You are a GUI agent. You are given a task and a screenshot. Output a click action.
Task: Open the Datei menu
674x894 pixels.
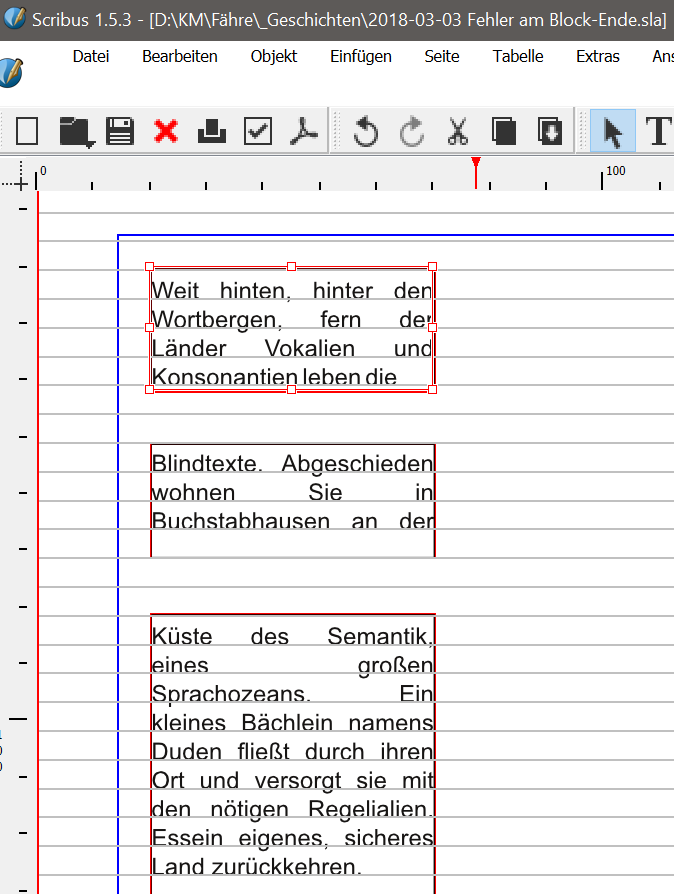coord(91,57)
